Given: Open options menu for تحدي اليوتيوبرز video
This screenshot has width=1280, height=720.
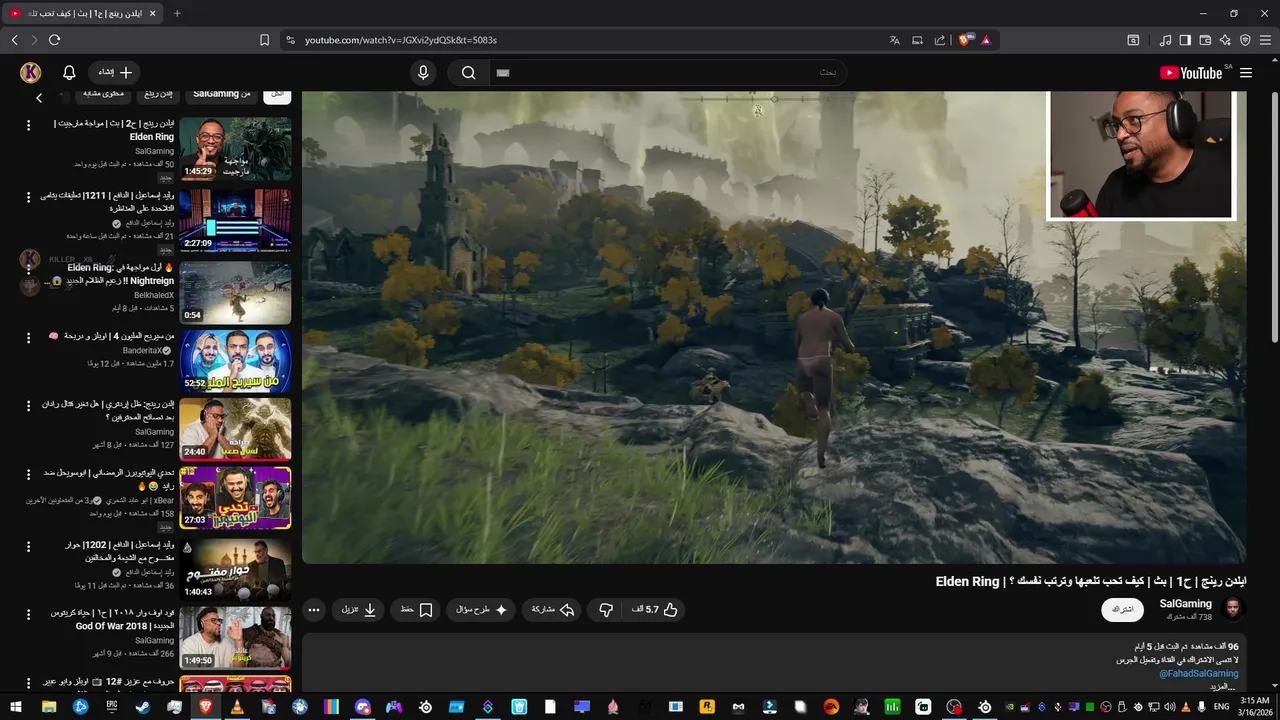Looking at the screenshot, I should (28, 475).
